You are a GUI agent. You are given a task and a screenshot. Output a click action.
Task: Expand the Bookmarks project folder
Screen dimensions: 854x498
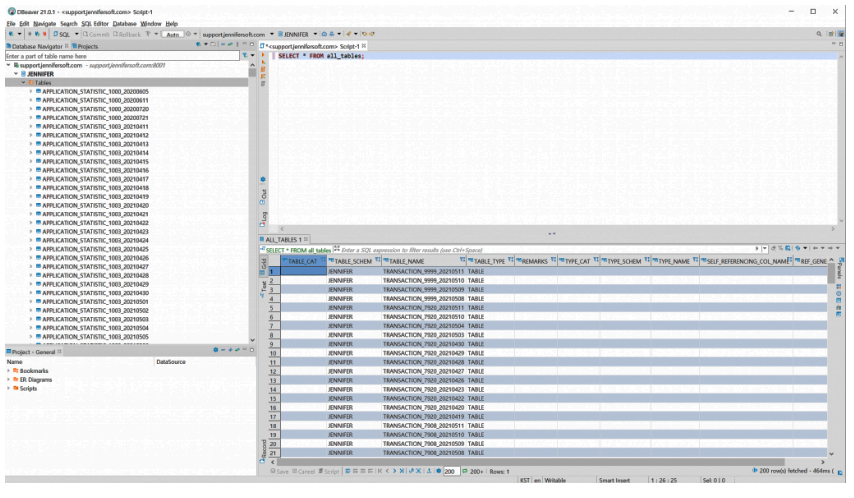tap(9, 371)
